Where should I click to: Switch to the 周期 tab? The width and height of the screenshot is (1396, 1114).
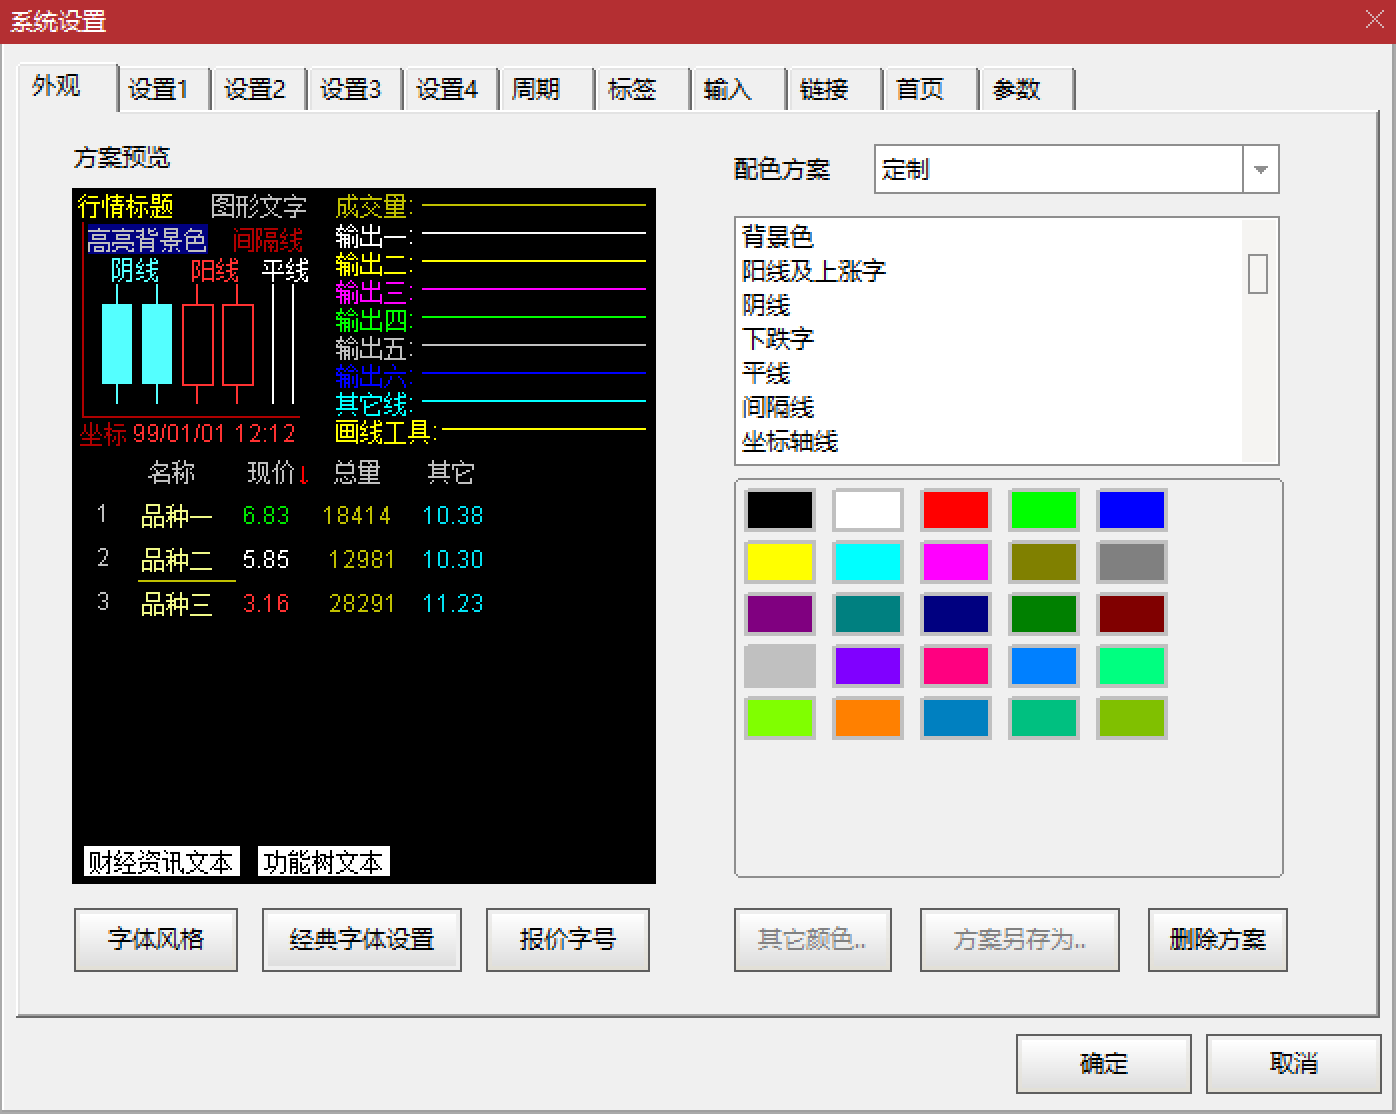(547, 89)
